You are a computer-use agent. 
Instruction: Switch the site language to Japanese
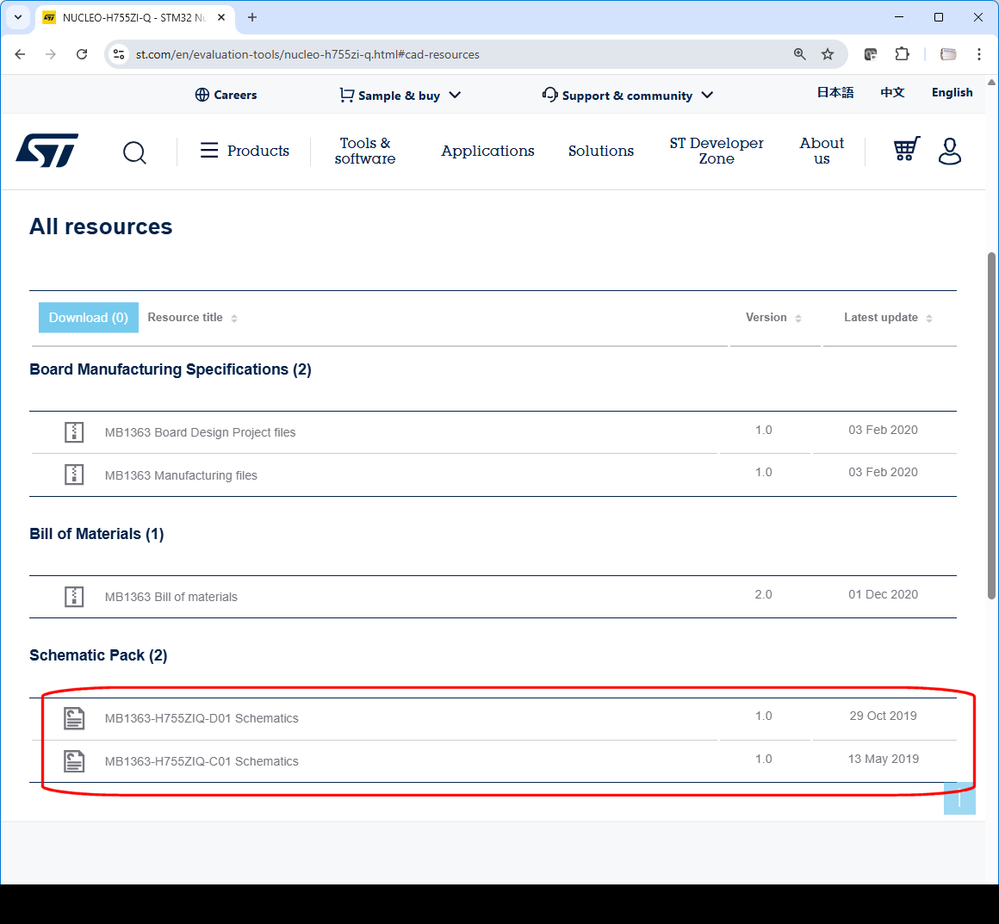click(x=835, y=92)
